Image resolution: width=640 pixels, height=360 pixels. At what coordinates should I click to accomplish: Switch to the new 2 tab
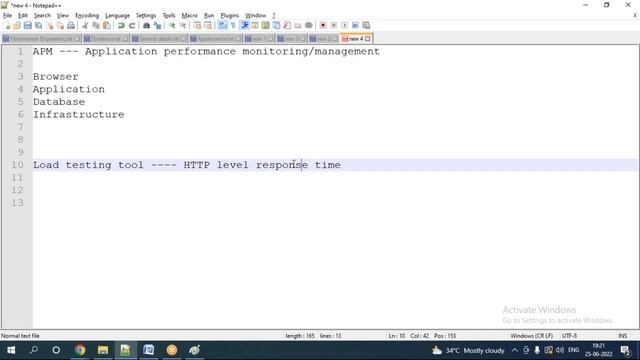coord(323,39)
